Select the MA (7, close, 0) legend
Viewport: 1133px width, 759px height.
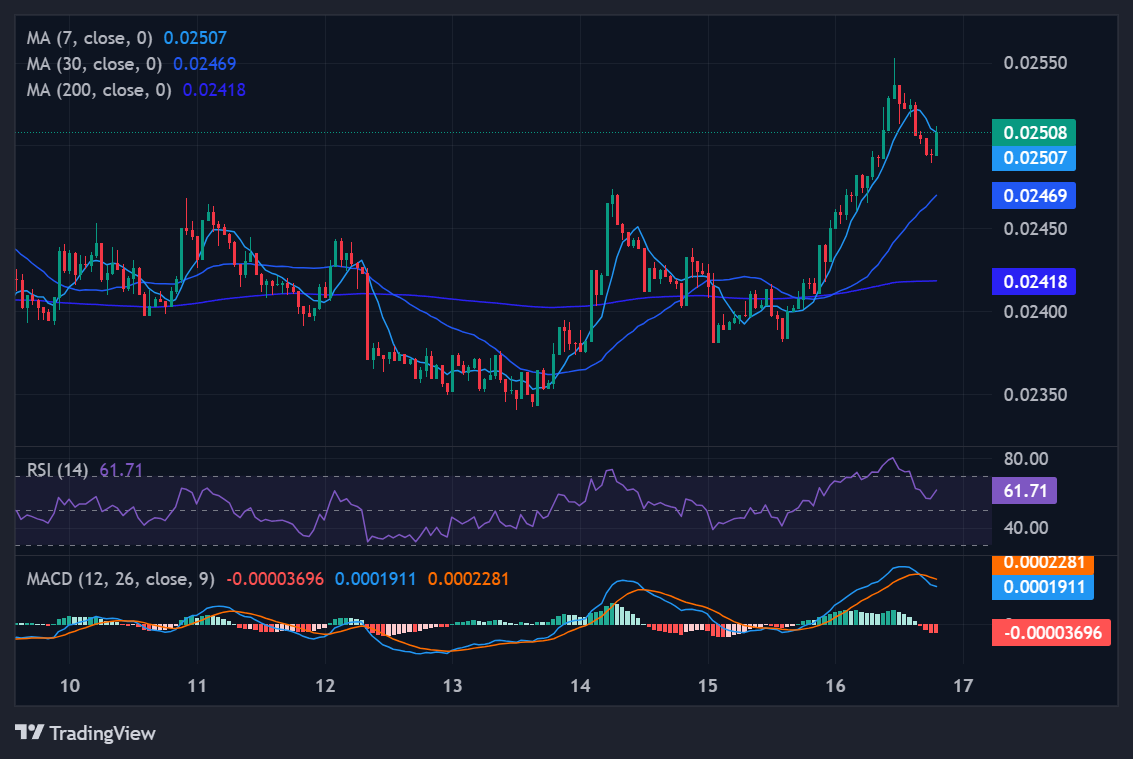tap(91, 38)
